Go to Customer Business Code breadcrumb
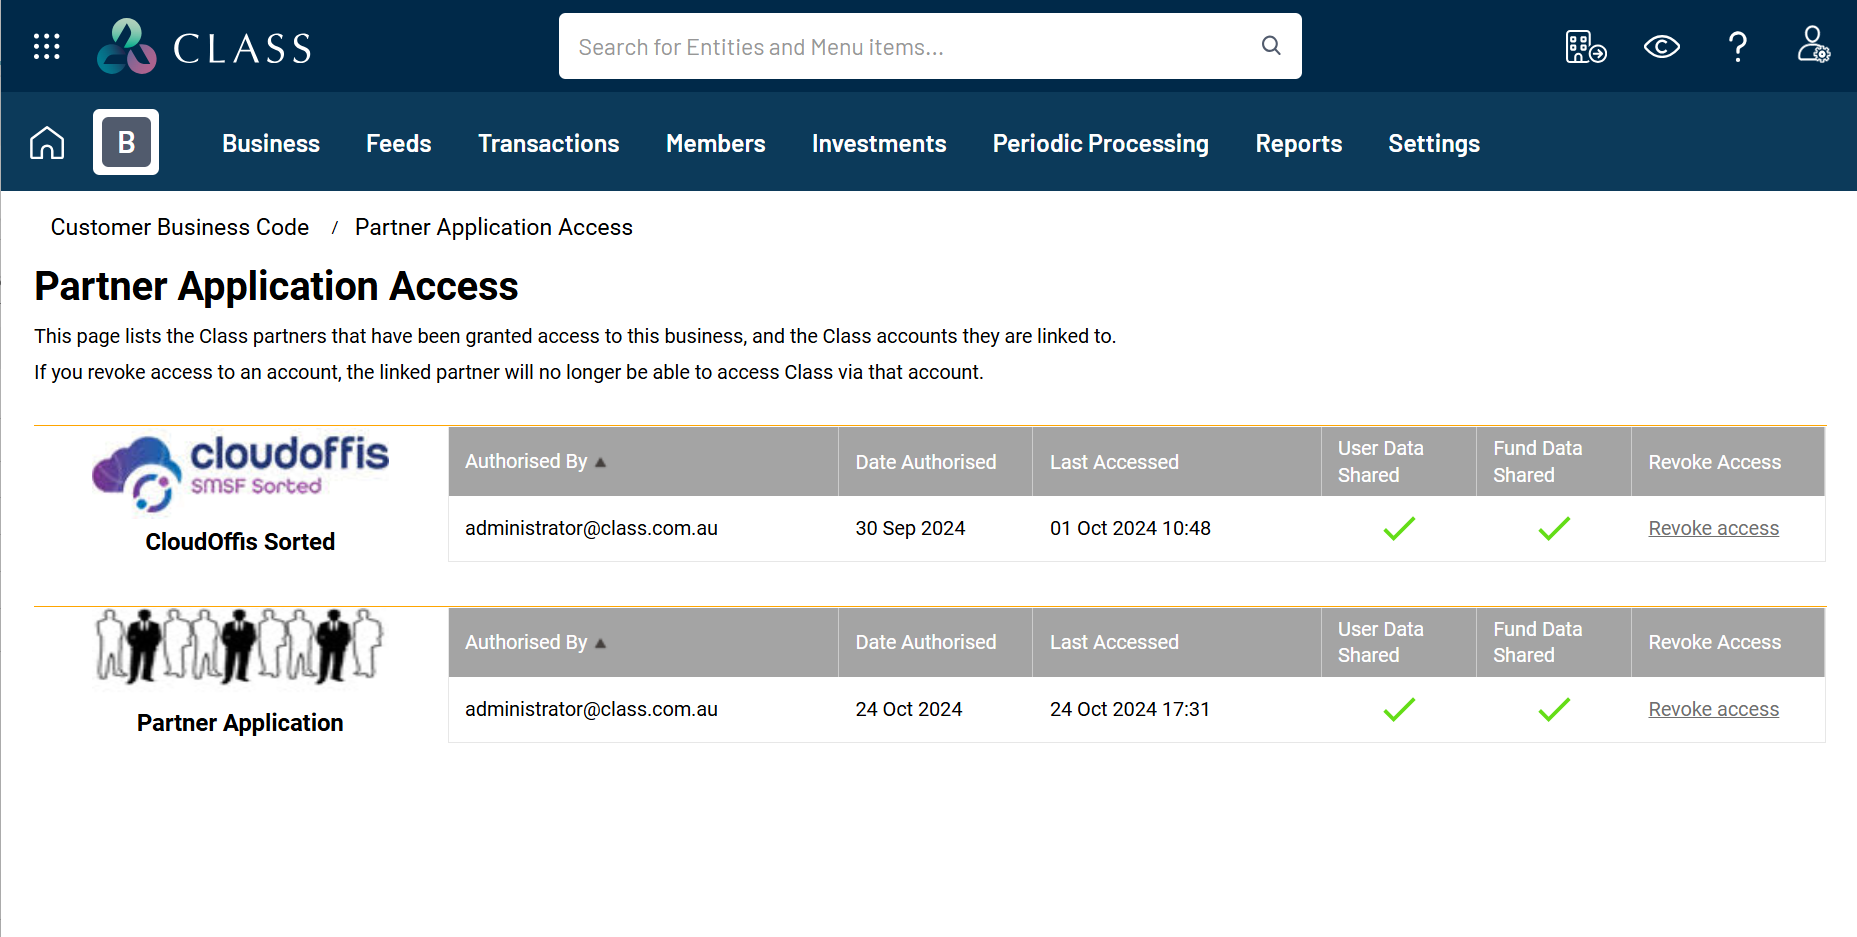Screen dimensions: 1857x937 click(x=180, y=227)
